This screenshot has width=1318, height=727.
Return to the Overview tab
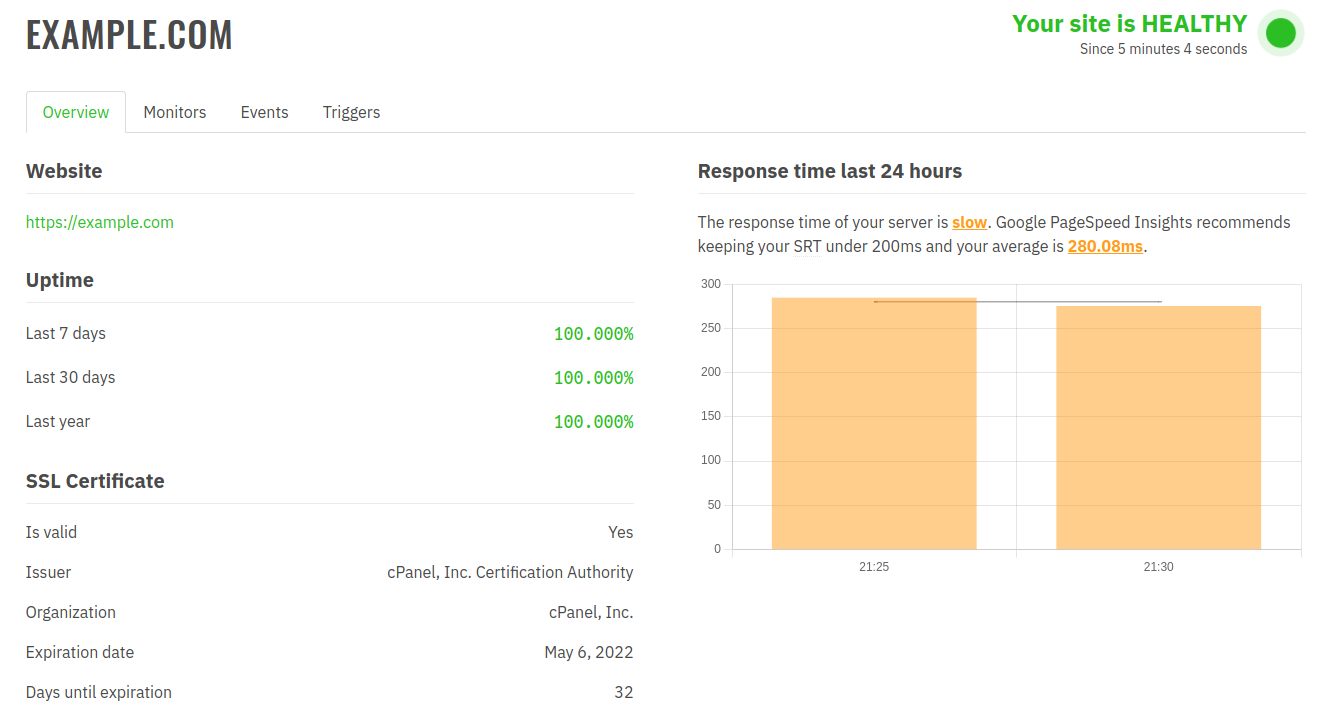[x=75, y=112]
